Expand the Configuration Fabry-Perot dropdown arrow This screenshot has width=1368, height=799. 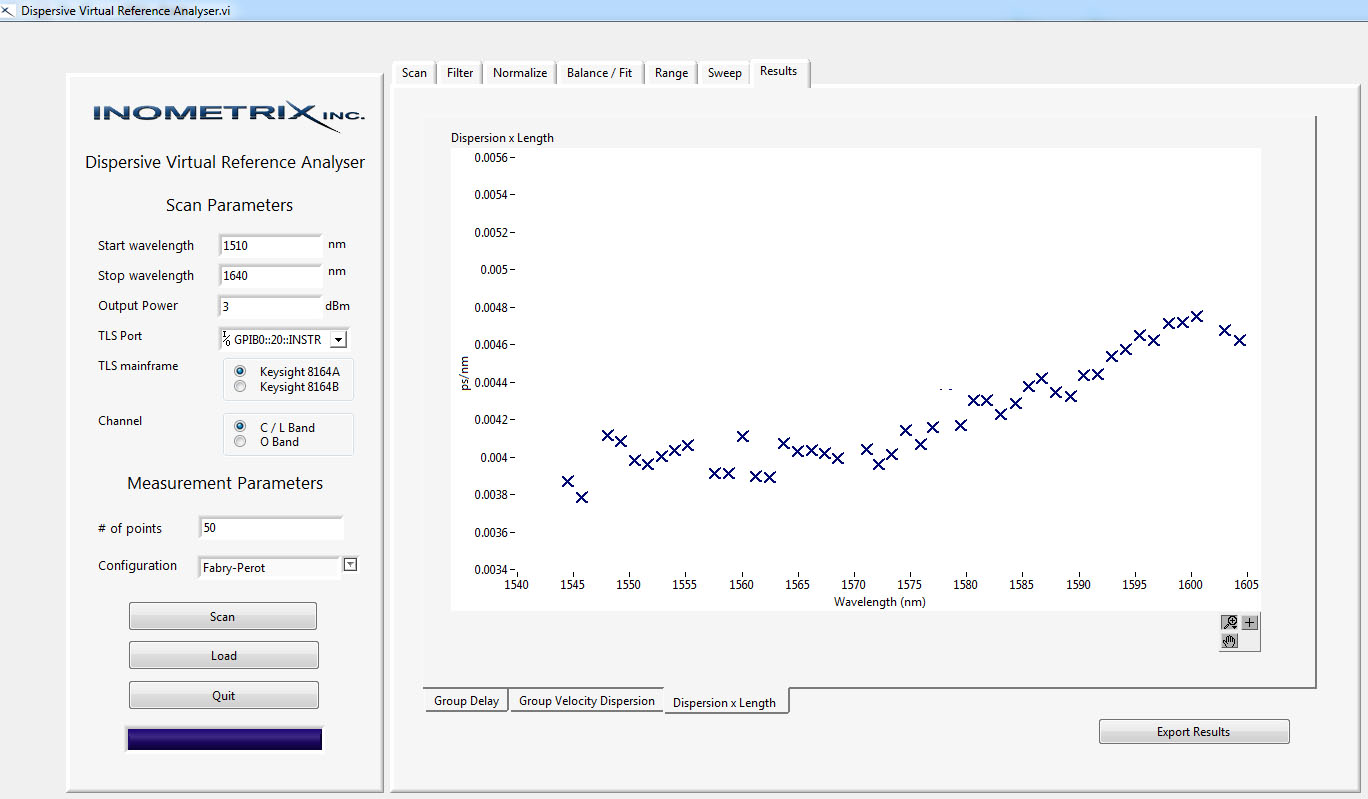(350, 564)
